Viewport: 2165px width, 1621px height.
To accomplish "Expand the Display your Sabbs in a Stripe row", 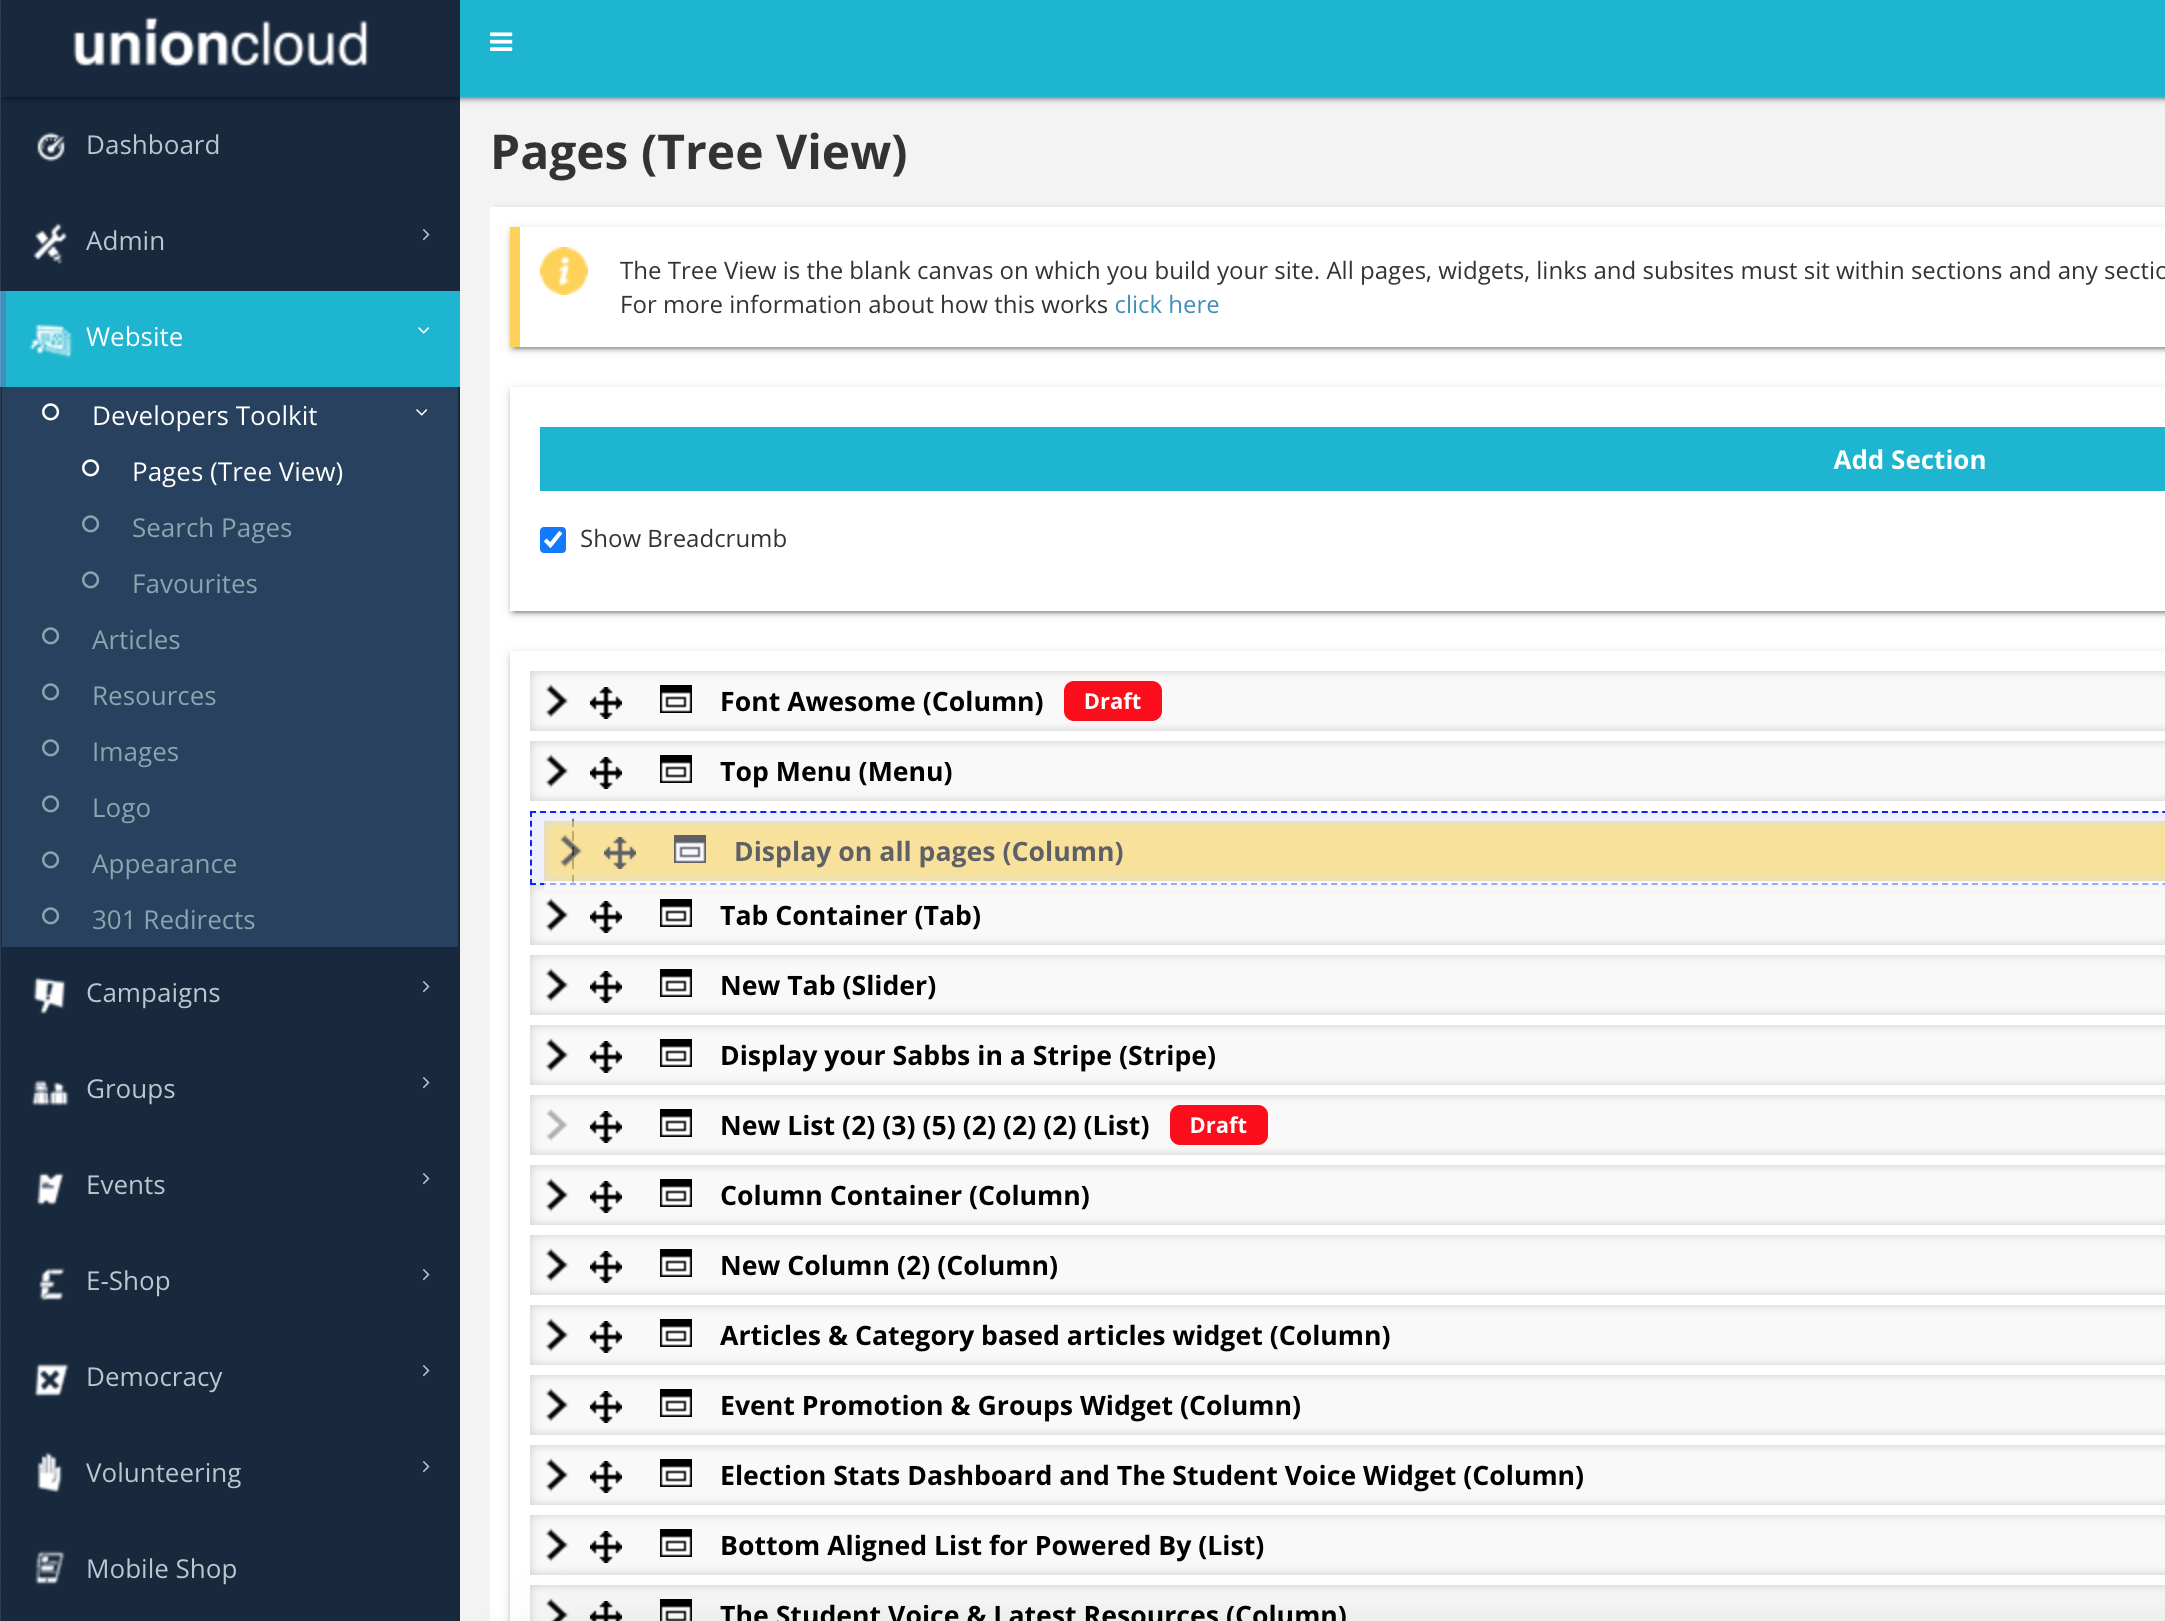I will [x=557, y=1055].
